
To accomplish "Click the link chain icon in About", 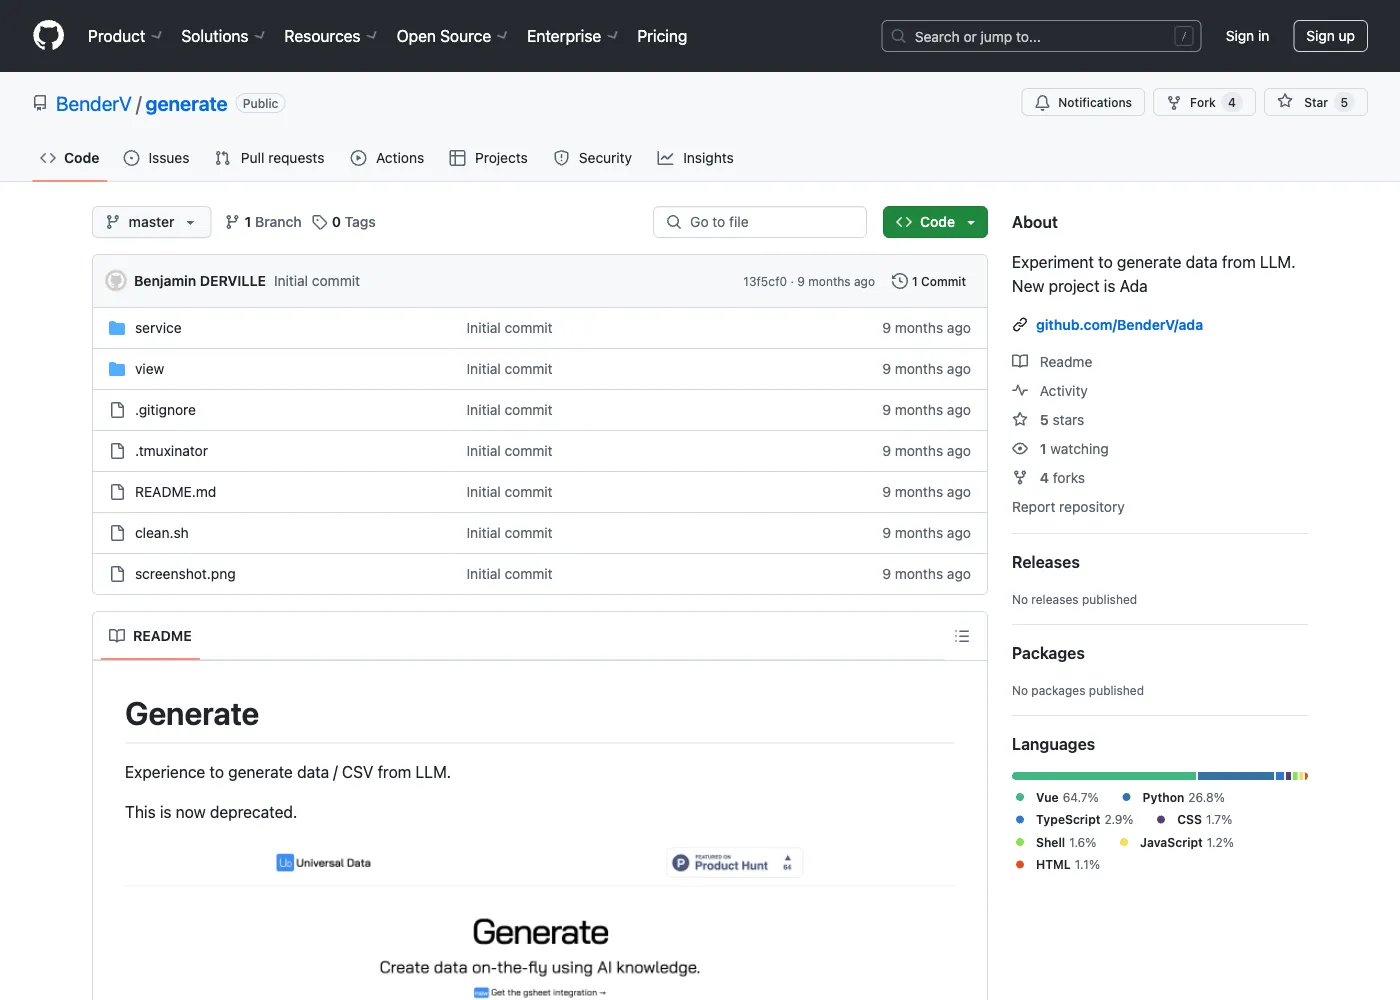I will [x=1020, y=325].
